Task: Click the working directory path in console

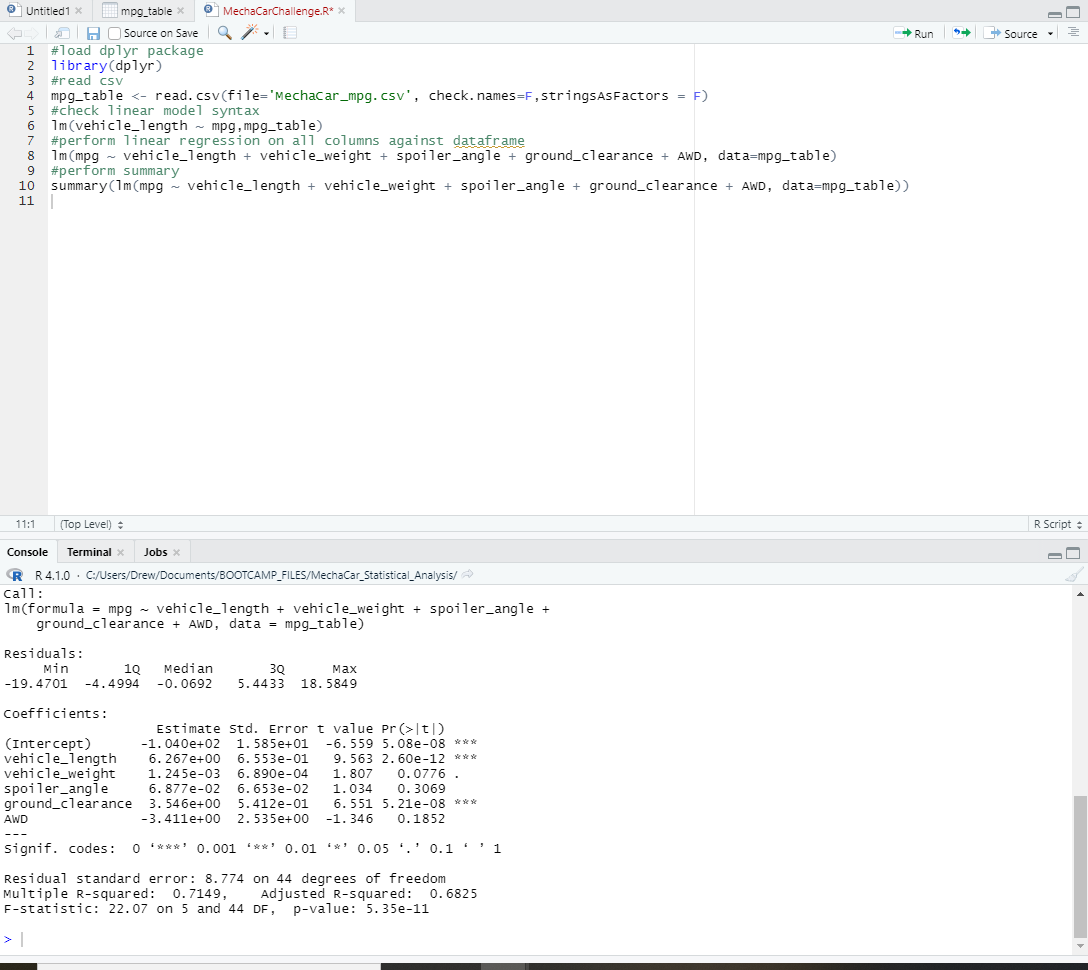Action: click(x=271, y=575)
